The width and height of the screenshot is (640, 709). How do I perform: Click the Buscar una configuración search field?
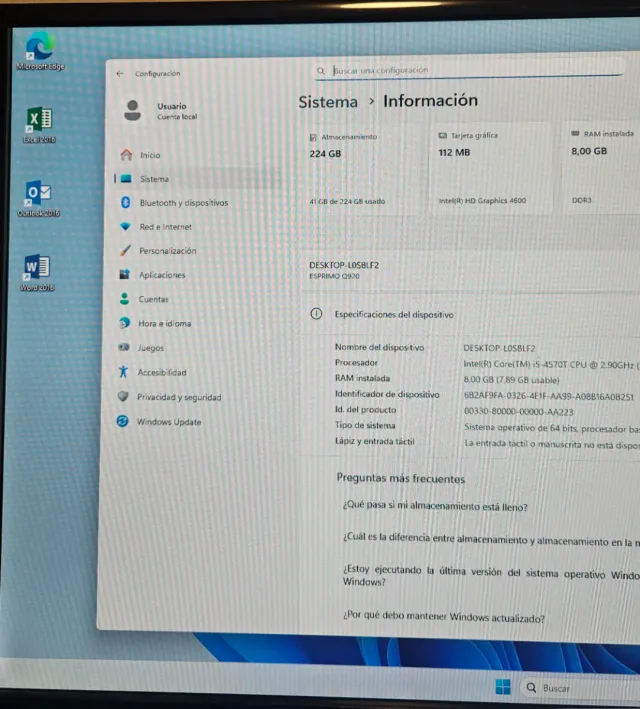click(470, 70)
